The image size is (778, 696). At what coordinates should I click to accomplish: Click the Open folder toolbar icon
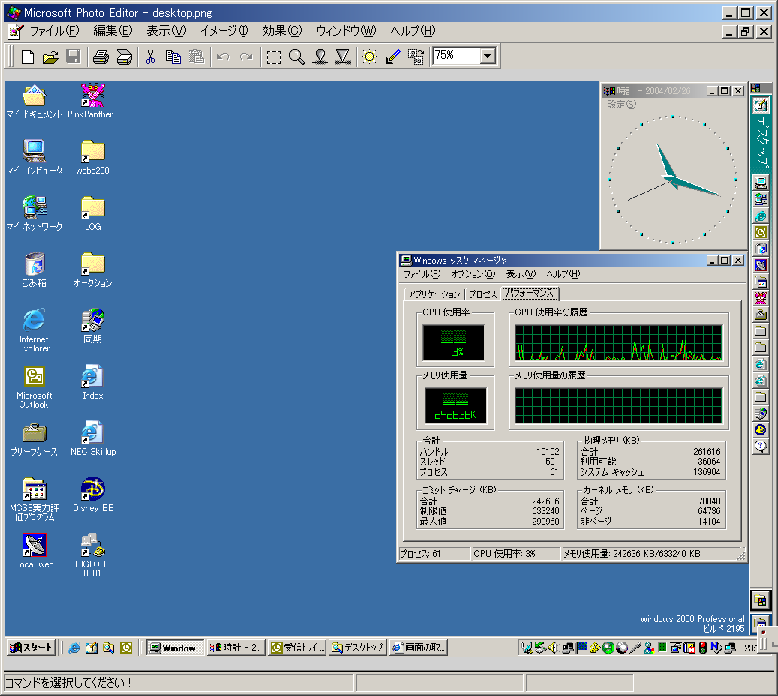pyautogui.click(x=50, y=57)
